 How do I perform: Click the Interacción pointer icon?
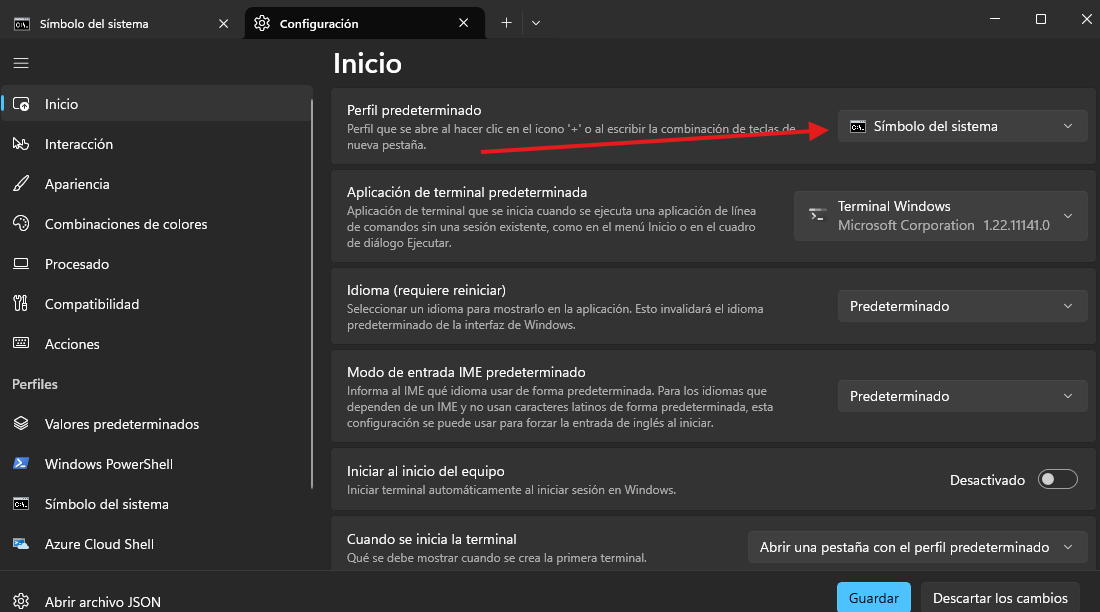21,144
